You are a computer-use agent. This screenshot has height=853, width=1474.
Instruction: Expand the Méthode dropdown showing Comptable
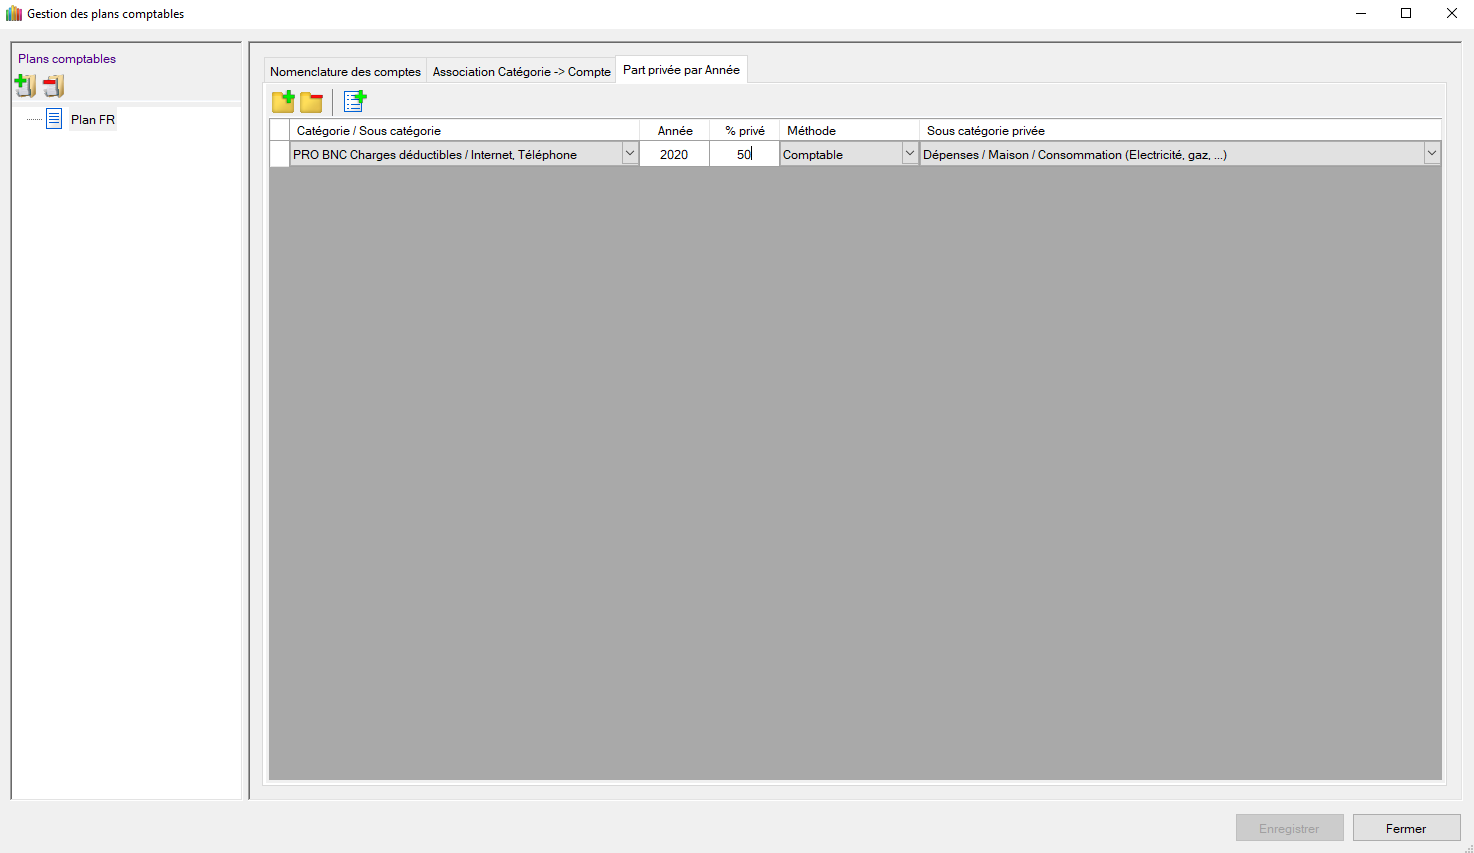pos(909,154)
